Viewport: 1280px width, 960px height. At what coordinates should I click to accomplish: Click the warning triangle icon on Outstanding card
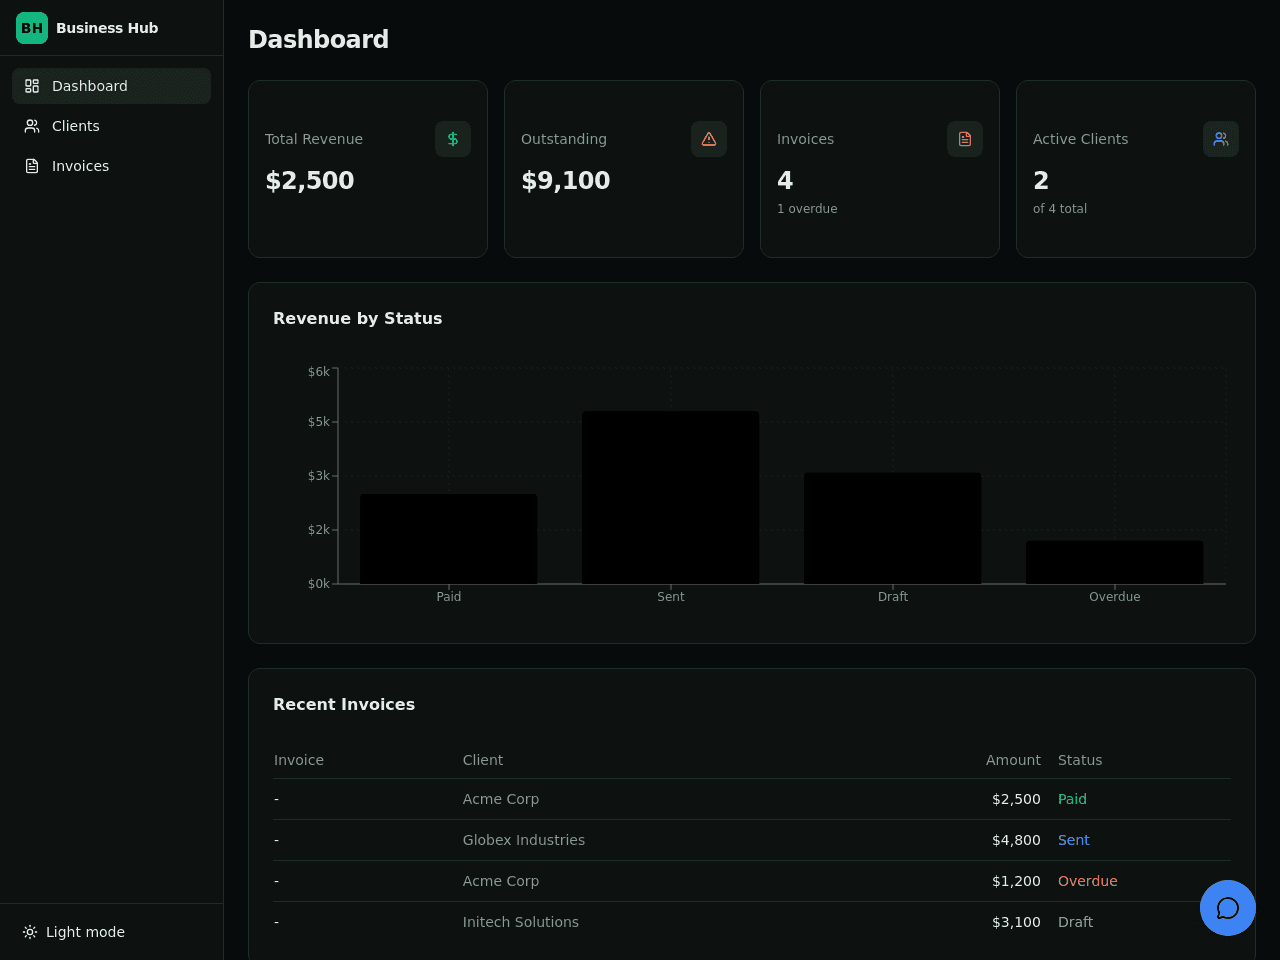coord(709,139)
